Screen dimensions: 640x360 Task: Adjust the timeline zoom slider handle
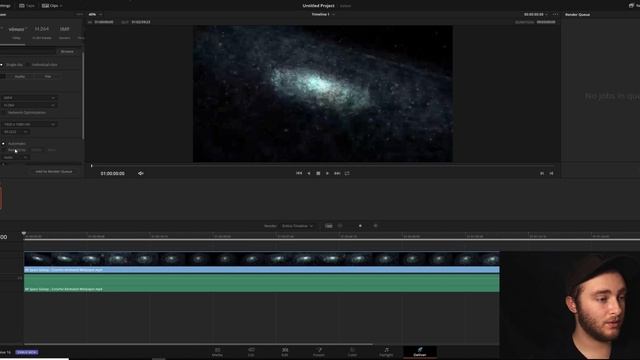(x=360, y=226)
